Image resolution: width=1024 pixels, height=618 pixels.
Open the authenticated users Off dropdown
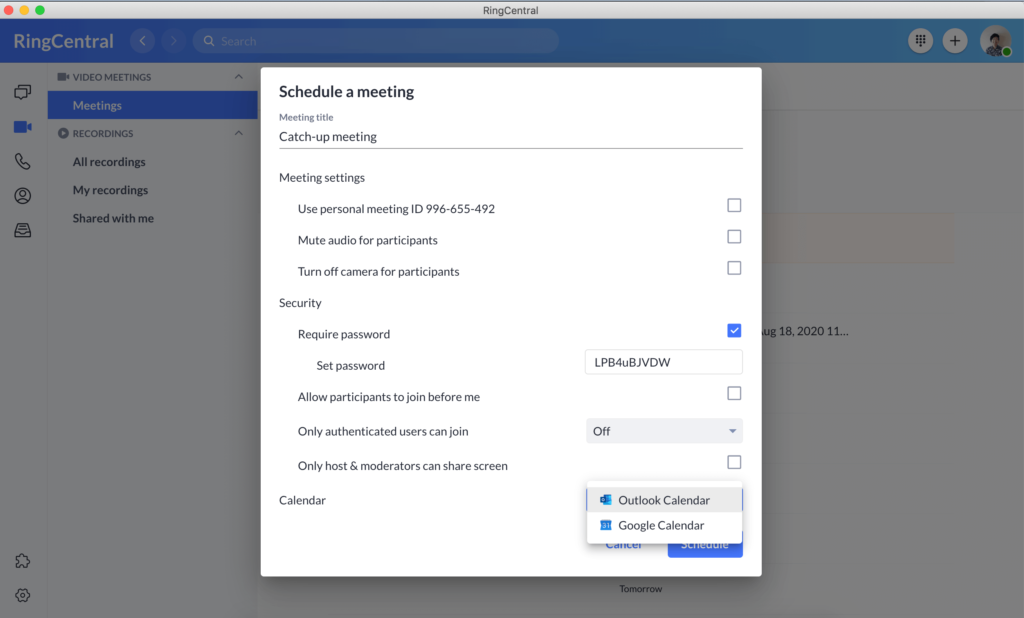coord(664,431)
